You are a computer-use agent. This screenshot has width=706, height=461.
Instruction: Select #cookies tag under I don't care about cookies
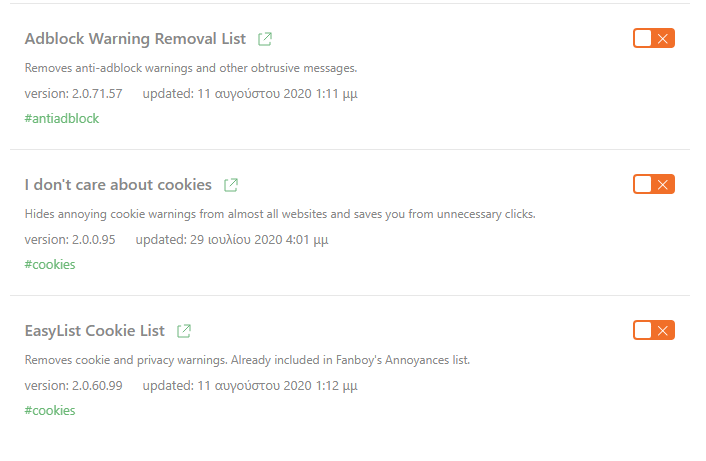click(x=50, y=264)
